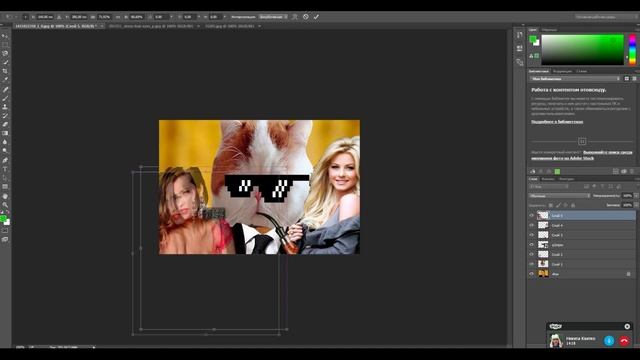The width and height of the screenshot is (640, 360).
Task: Switch to the Коррекция (Adjustments) tab
Action: click(562, 71)
